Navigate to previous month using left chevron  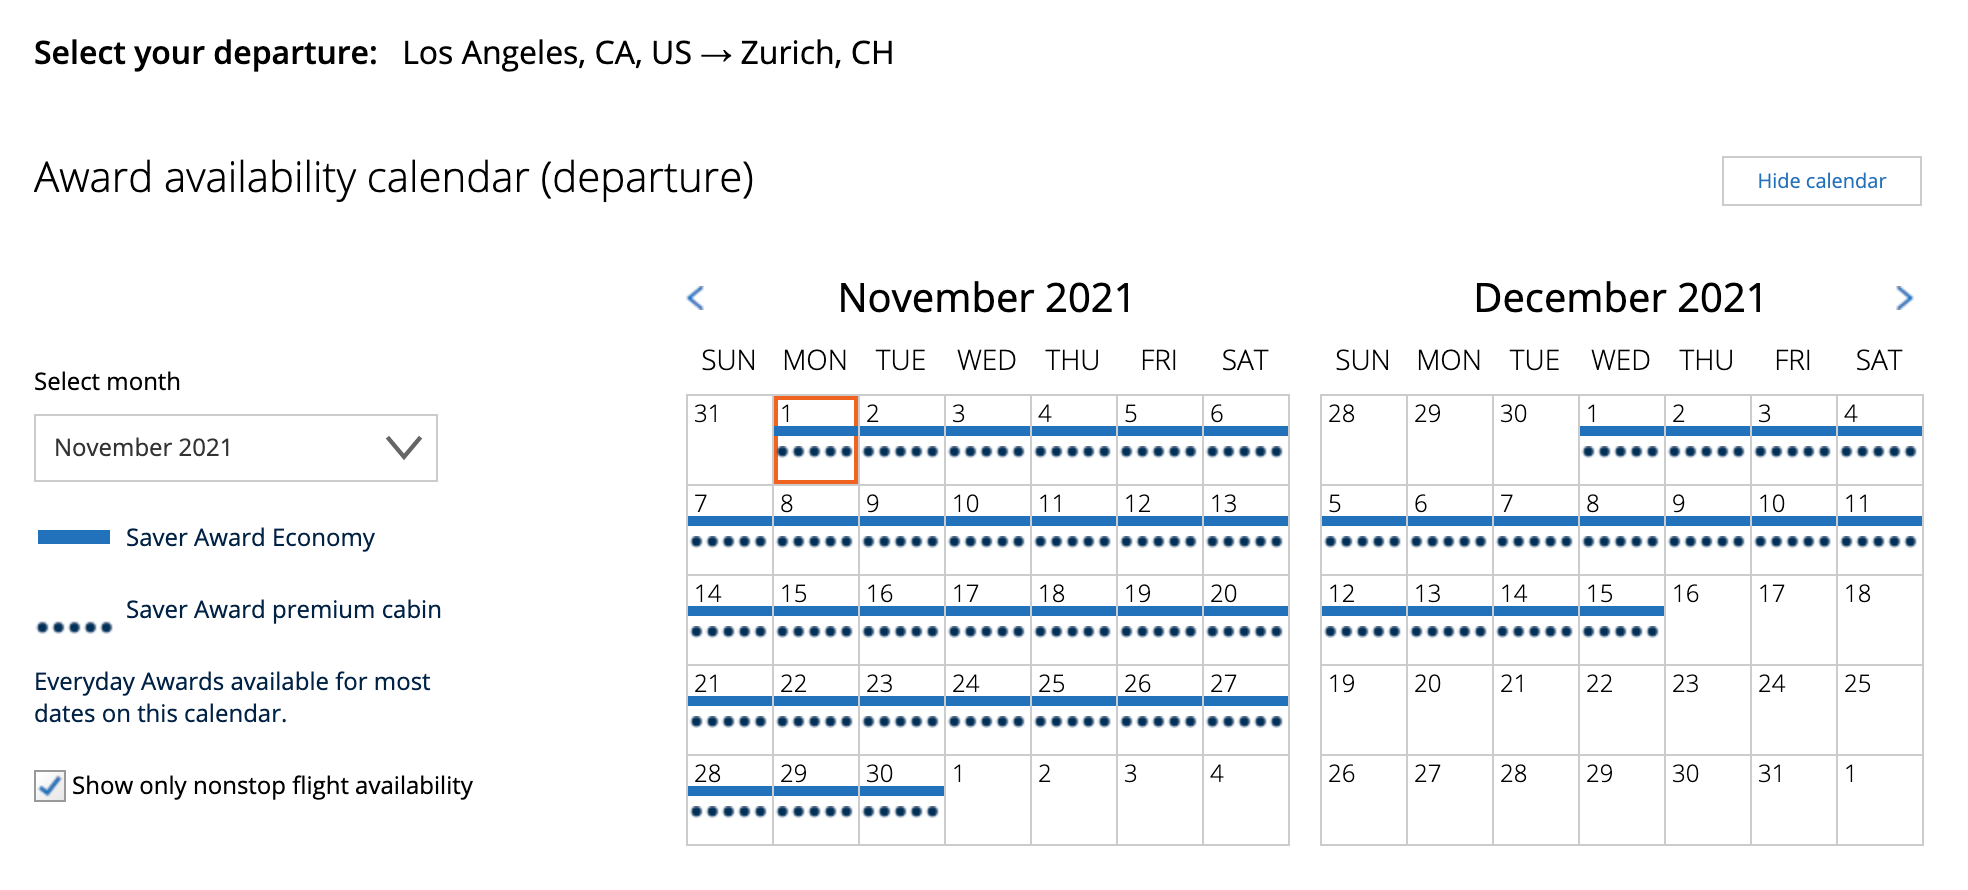[696, 297]
